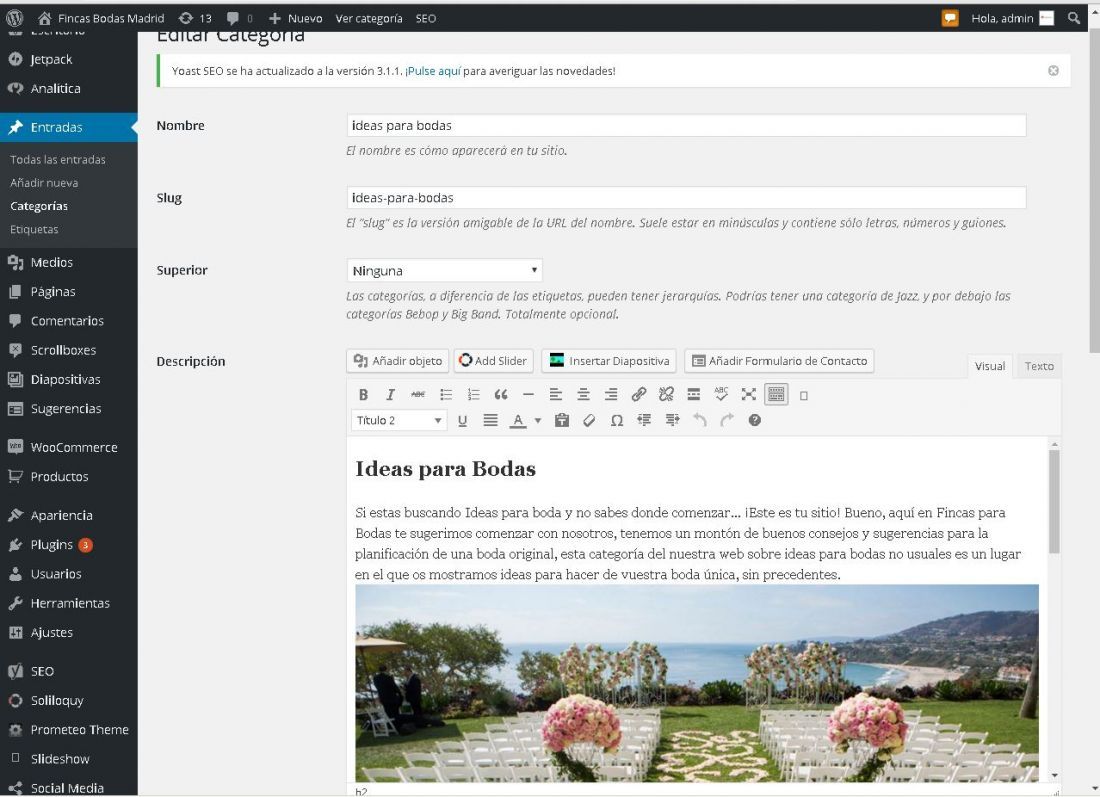
Task: Click the Añadir objeto button
Action: pos(398,361)
